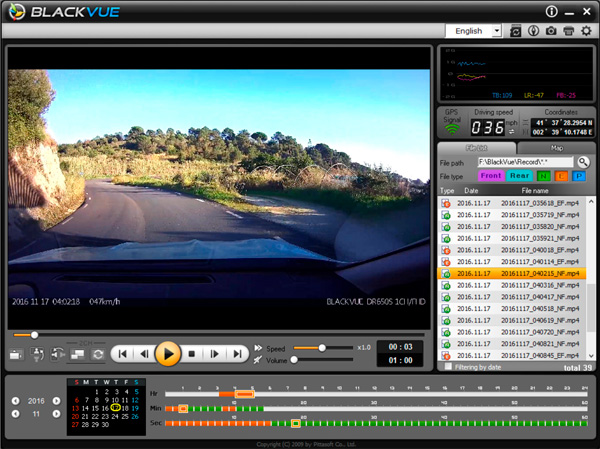Click the snapshot camera icon
This screenshot has height=449, width=600.
click(550, 31)
